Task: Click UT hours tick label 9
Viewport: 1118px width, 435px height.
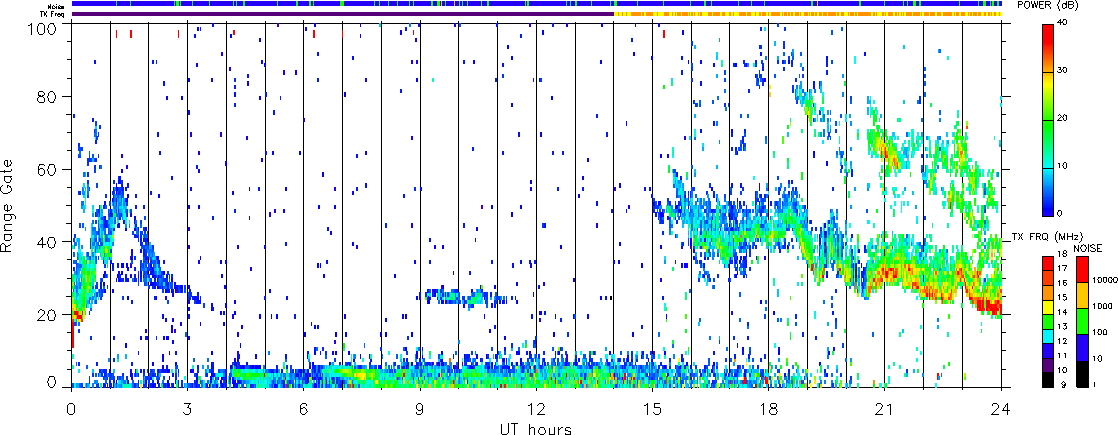Action: click(x=420, y=409)
